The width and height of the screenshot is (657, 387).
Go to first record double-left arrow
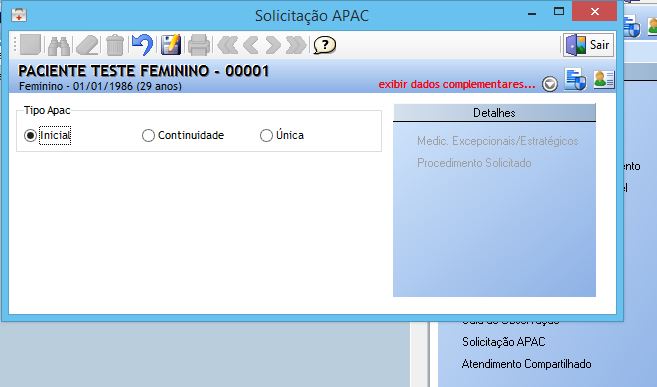pyautogui.click(x=228, y=45)
